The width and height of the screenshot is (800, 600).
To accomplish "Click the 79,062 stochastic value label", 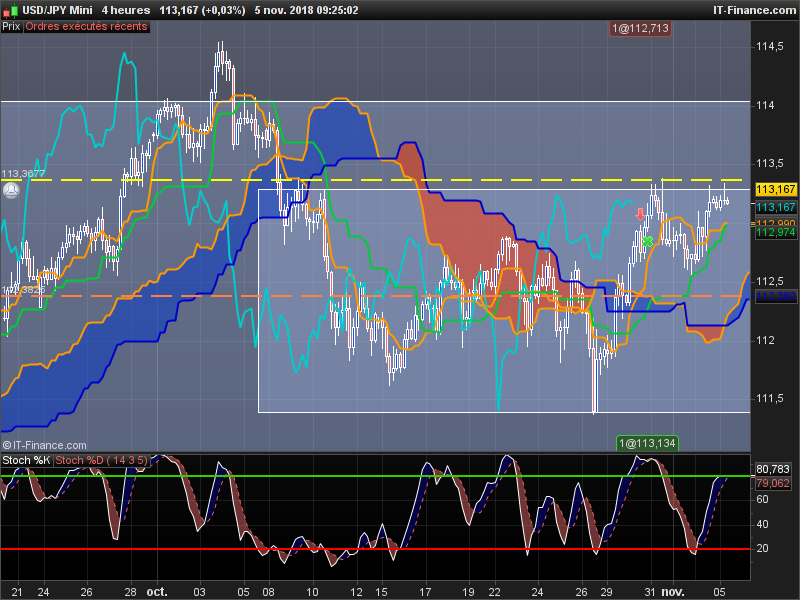I will point(772,483).
